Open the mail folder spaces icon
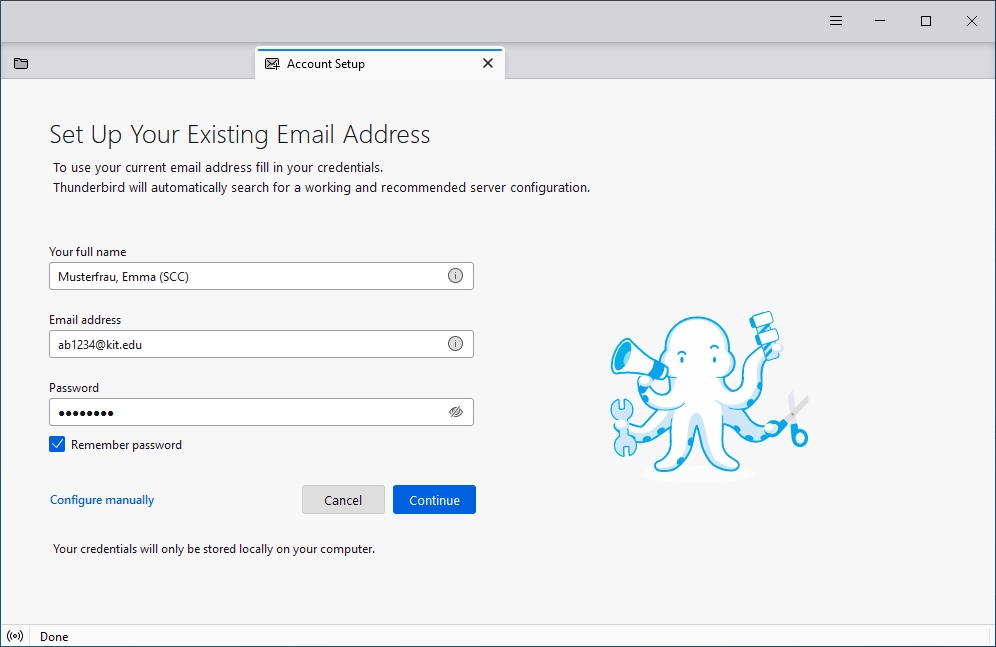Screen dimensions: 996x647 [21, 63]
